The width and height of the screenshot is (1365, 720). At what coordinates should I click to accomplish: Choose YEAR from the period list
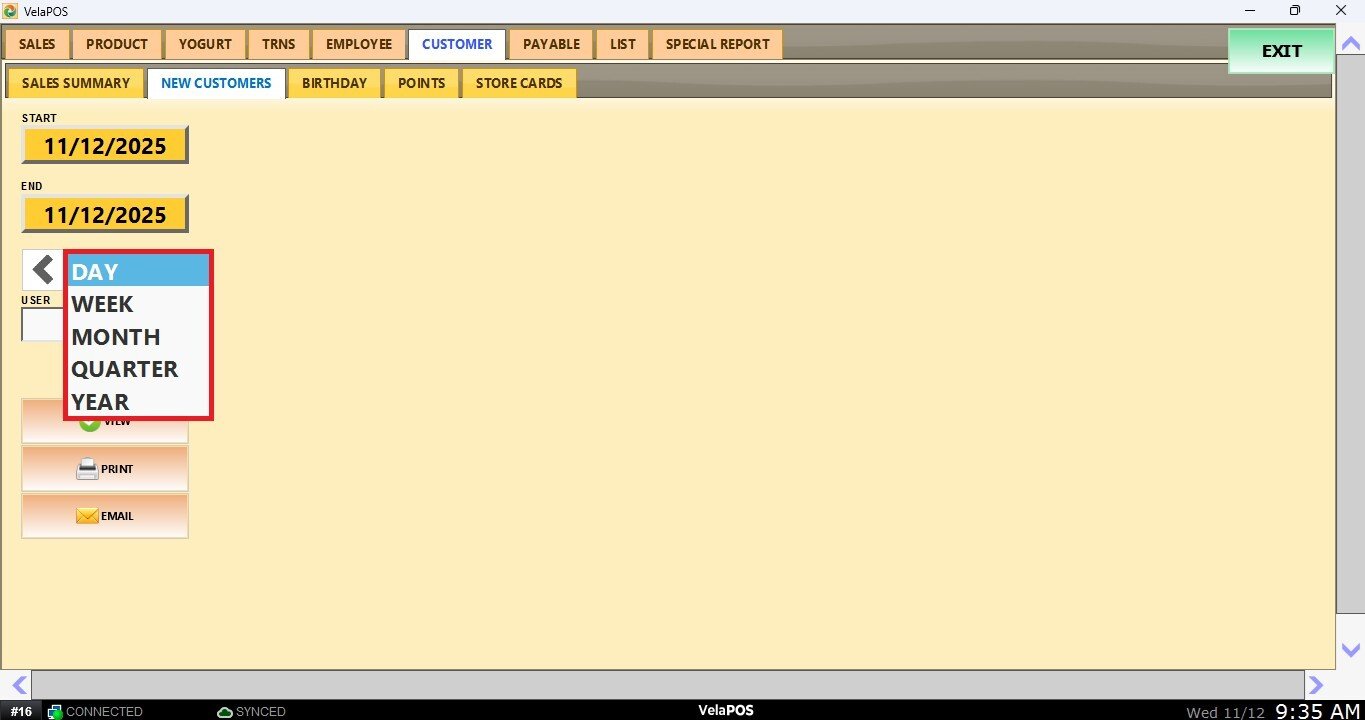tap(138, 402)
